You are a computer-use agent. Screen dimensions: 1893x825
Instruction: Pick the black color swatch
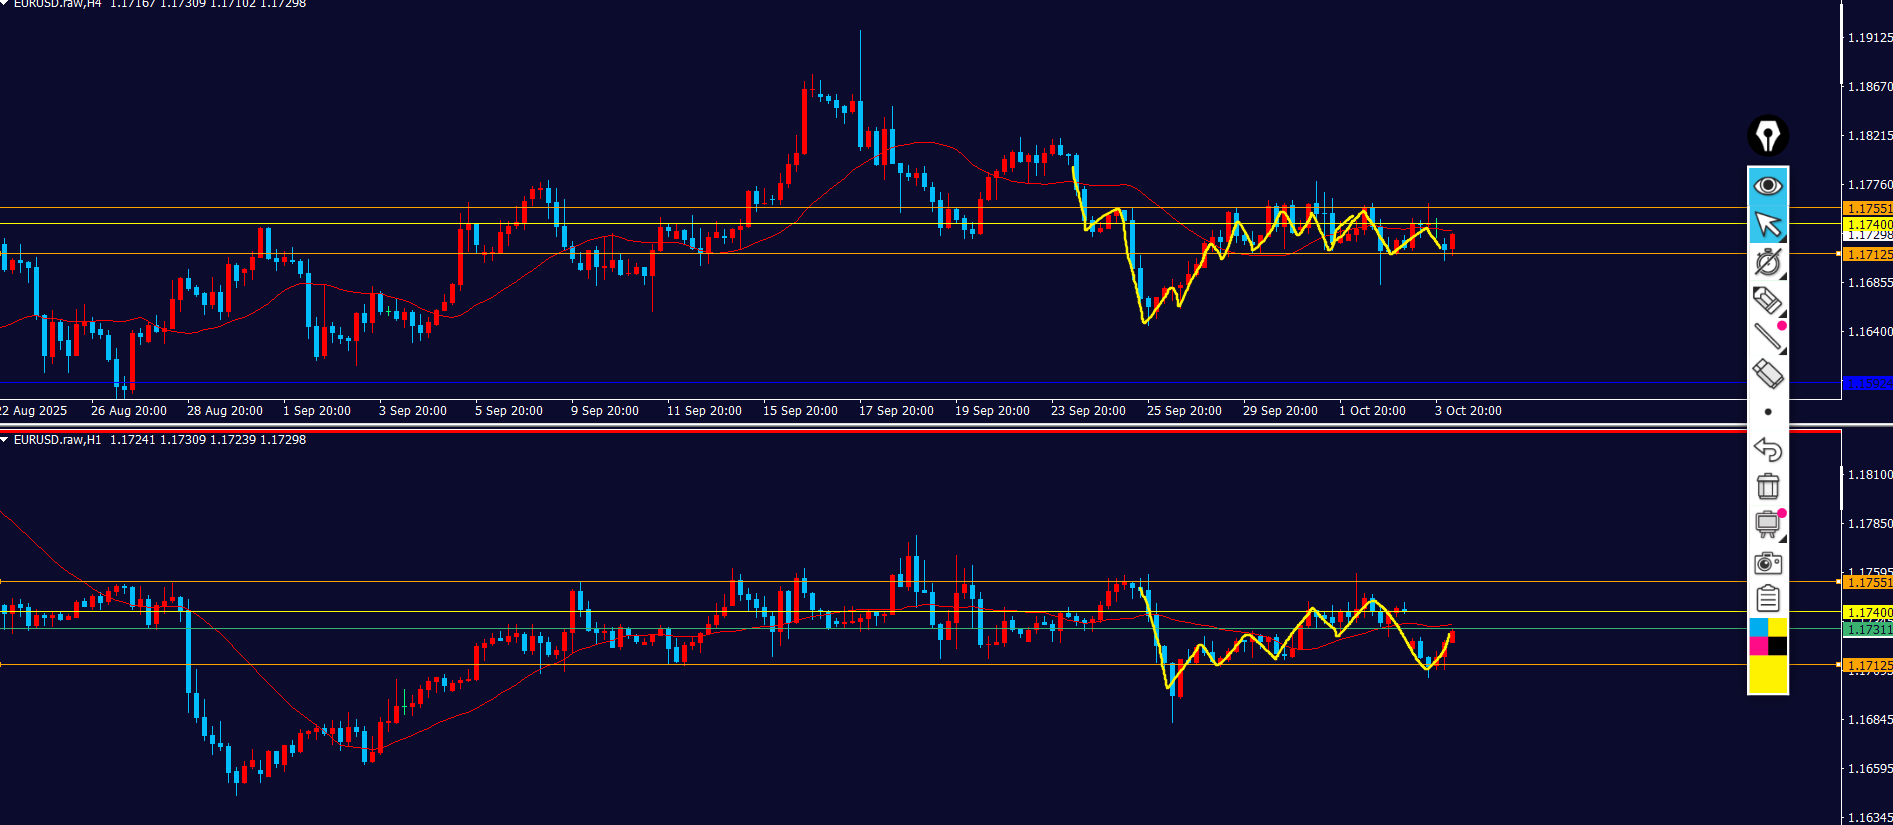pyautogui.click(x=1778, y=646)
